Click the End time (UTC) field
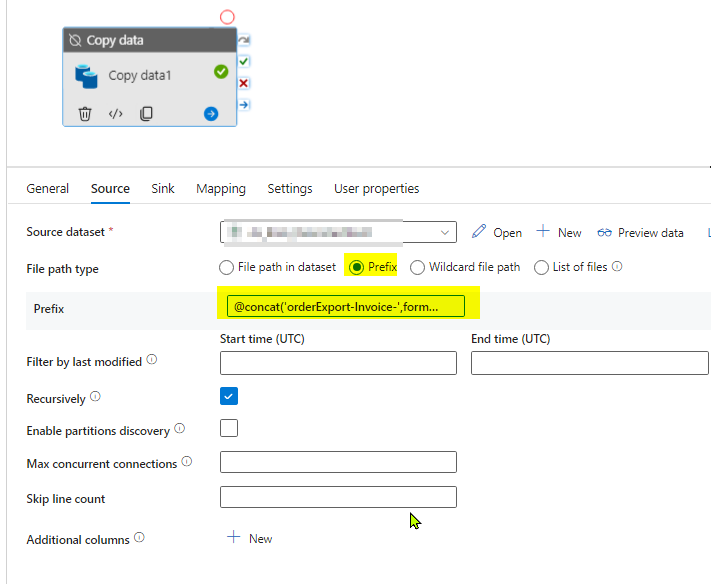 click(589, 363)
